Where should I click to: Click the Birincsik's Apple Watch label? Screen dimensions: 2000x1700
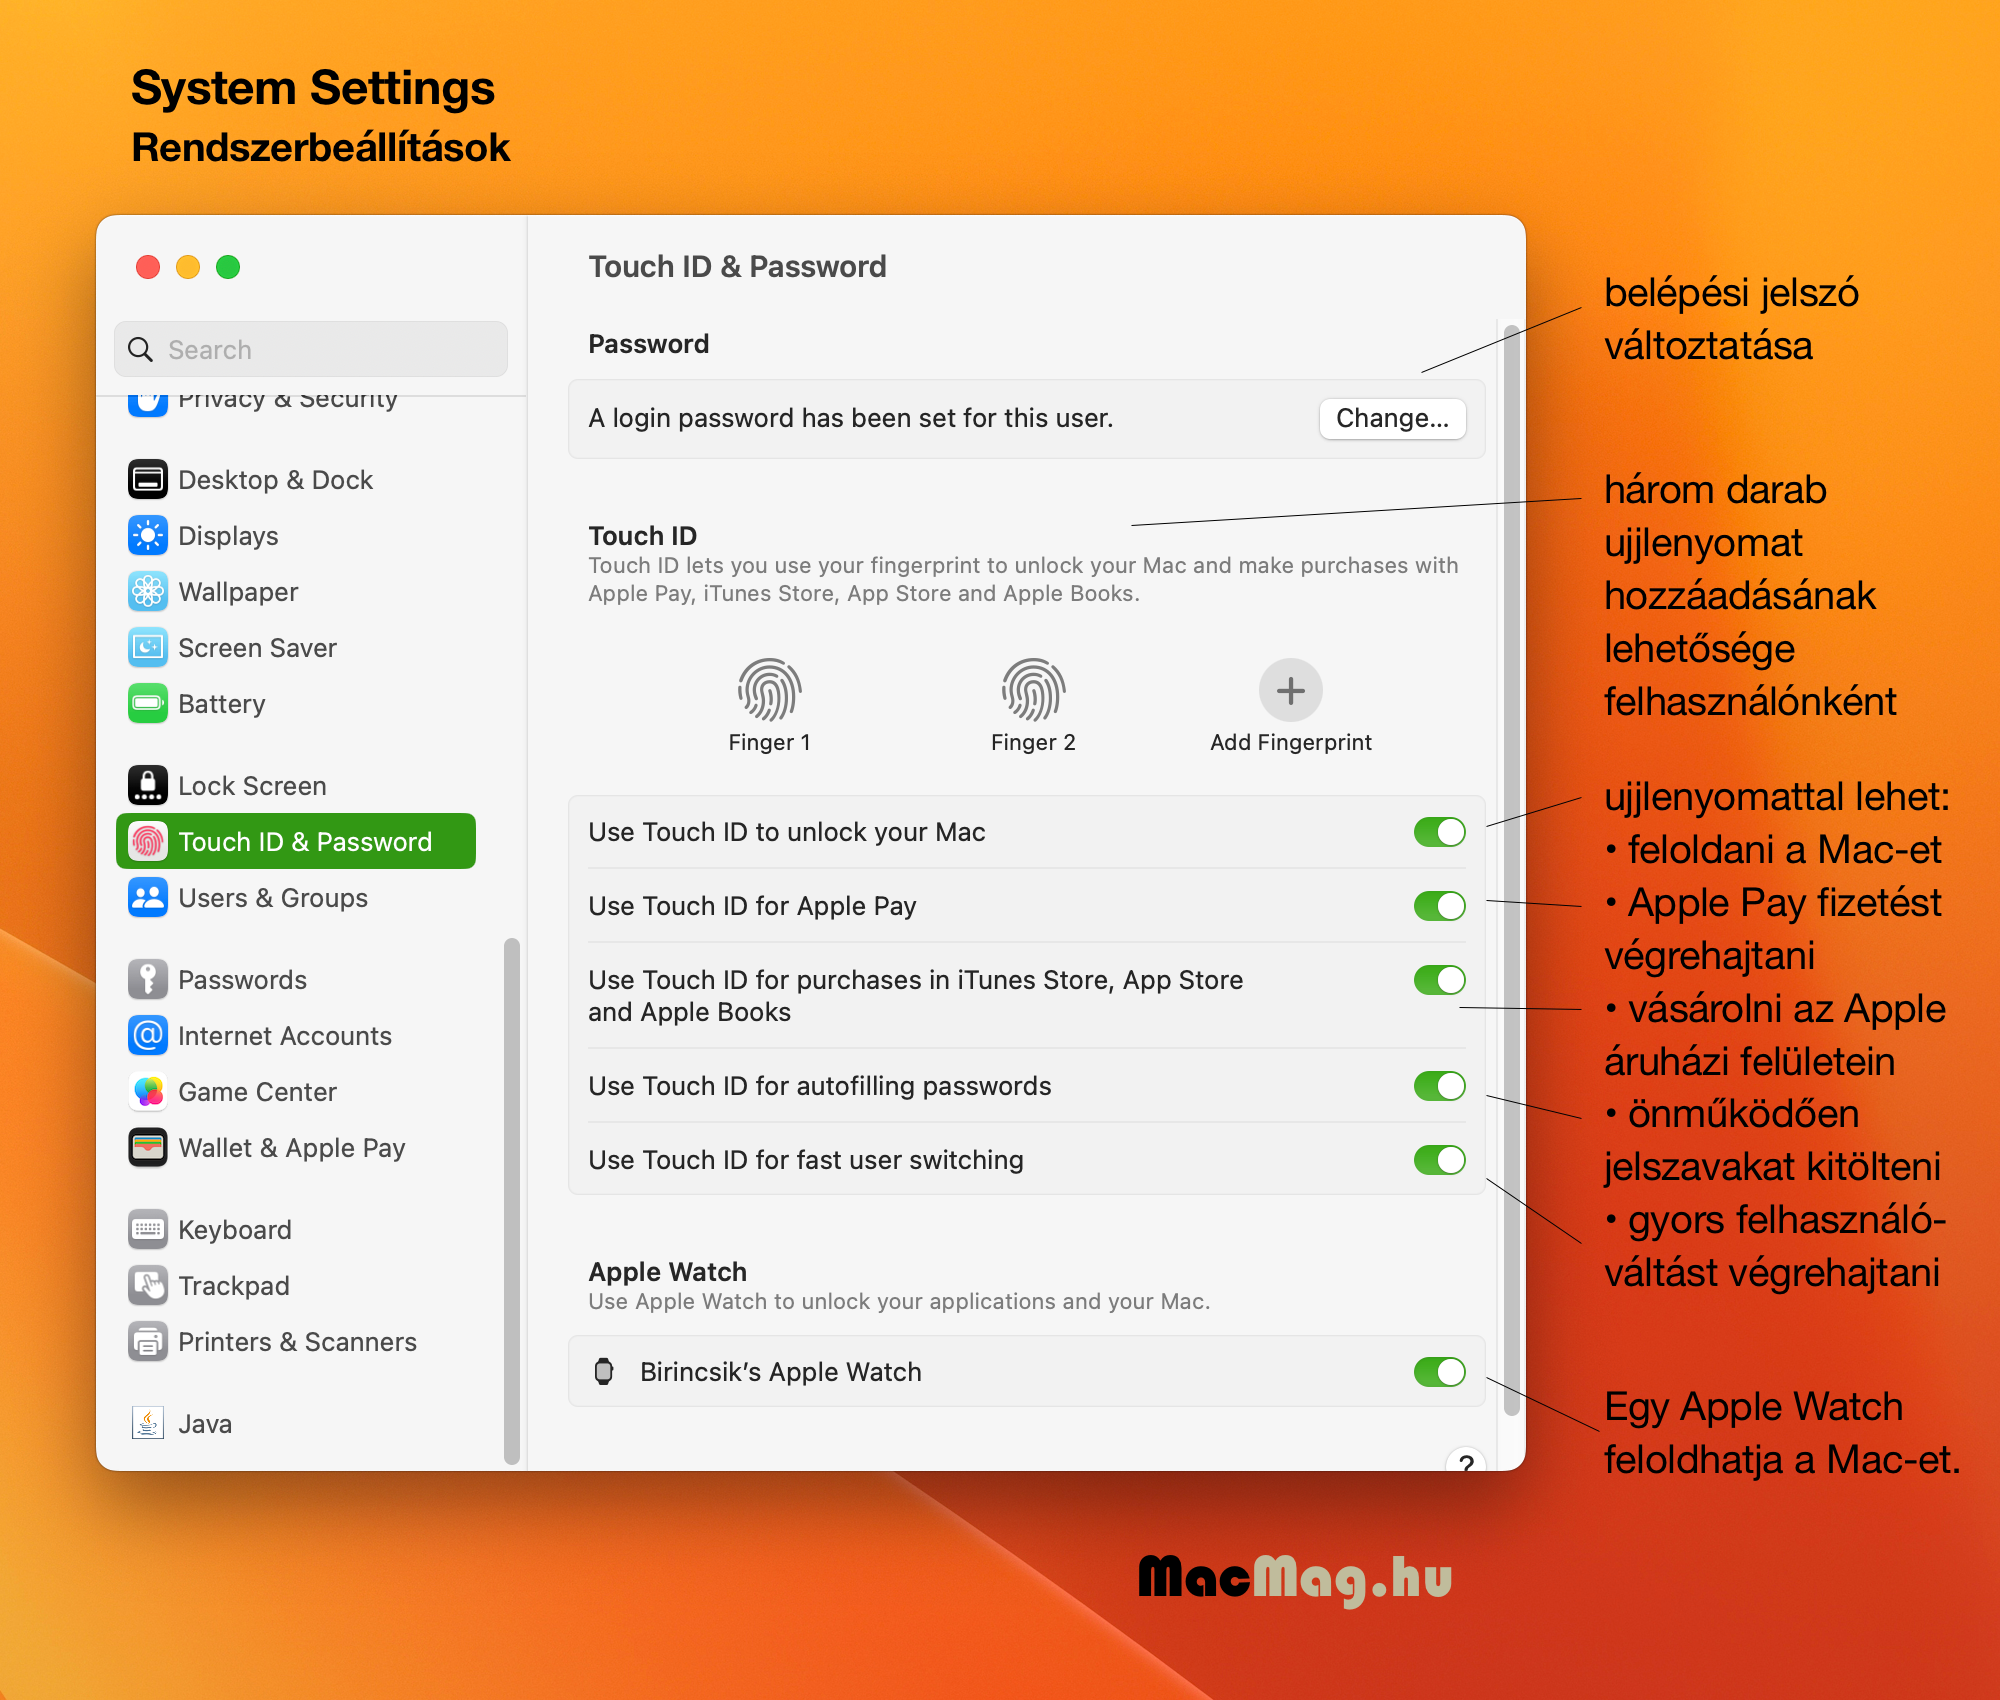[780, 1372]
